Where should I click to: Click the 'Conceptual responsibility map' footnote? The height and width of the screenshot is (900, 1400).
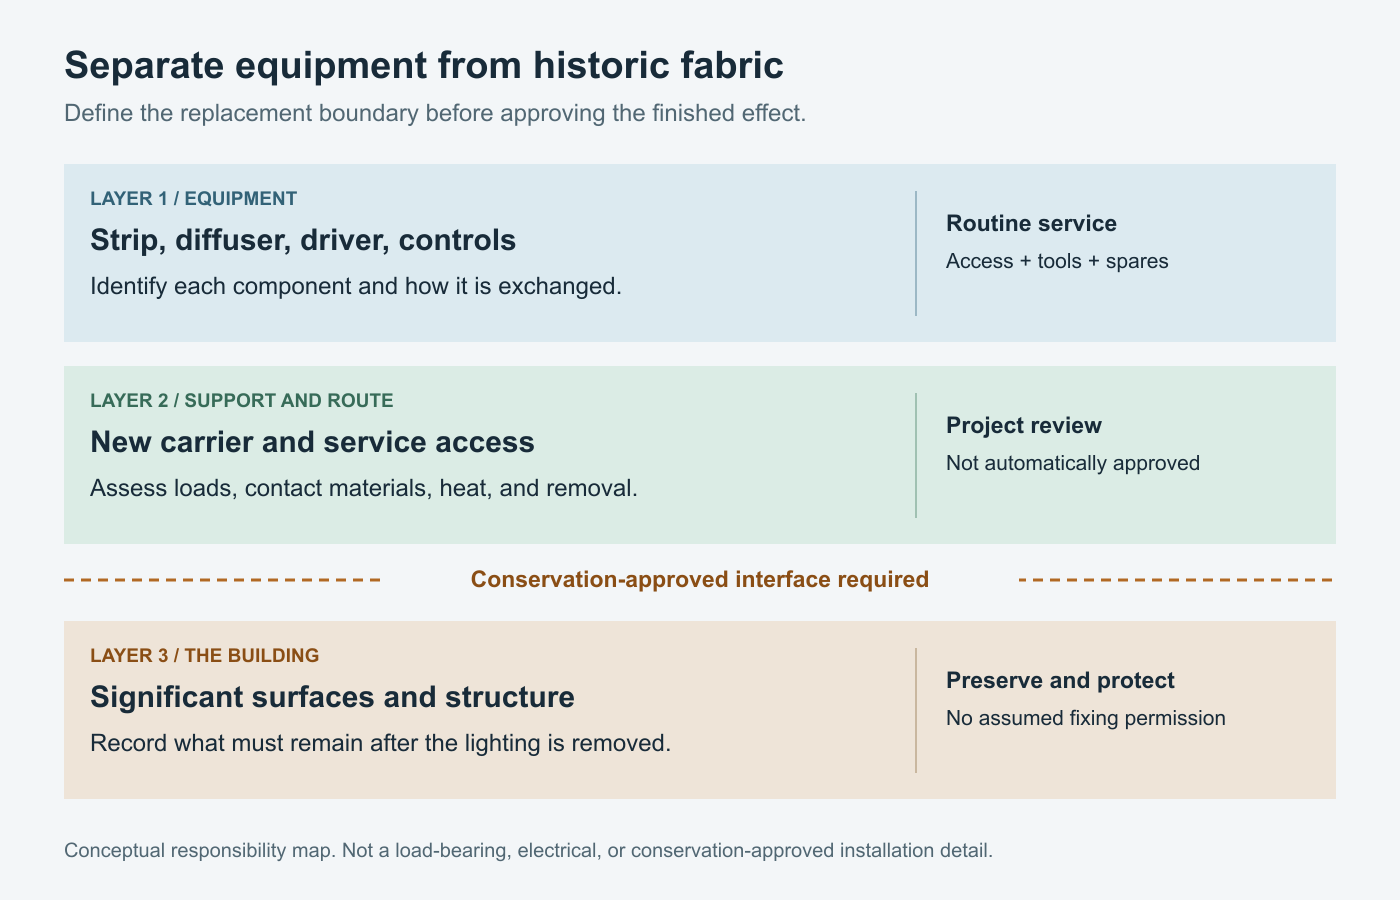click(529, 851)
